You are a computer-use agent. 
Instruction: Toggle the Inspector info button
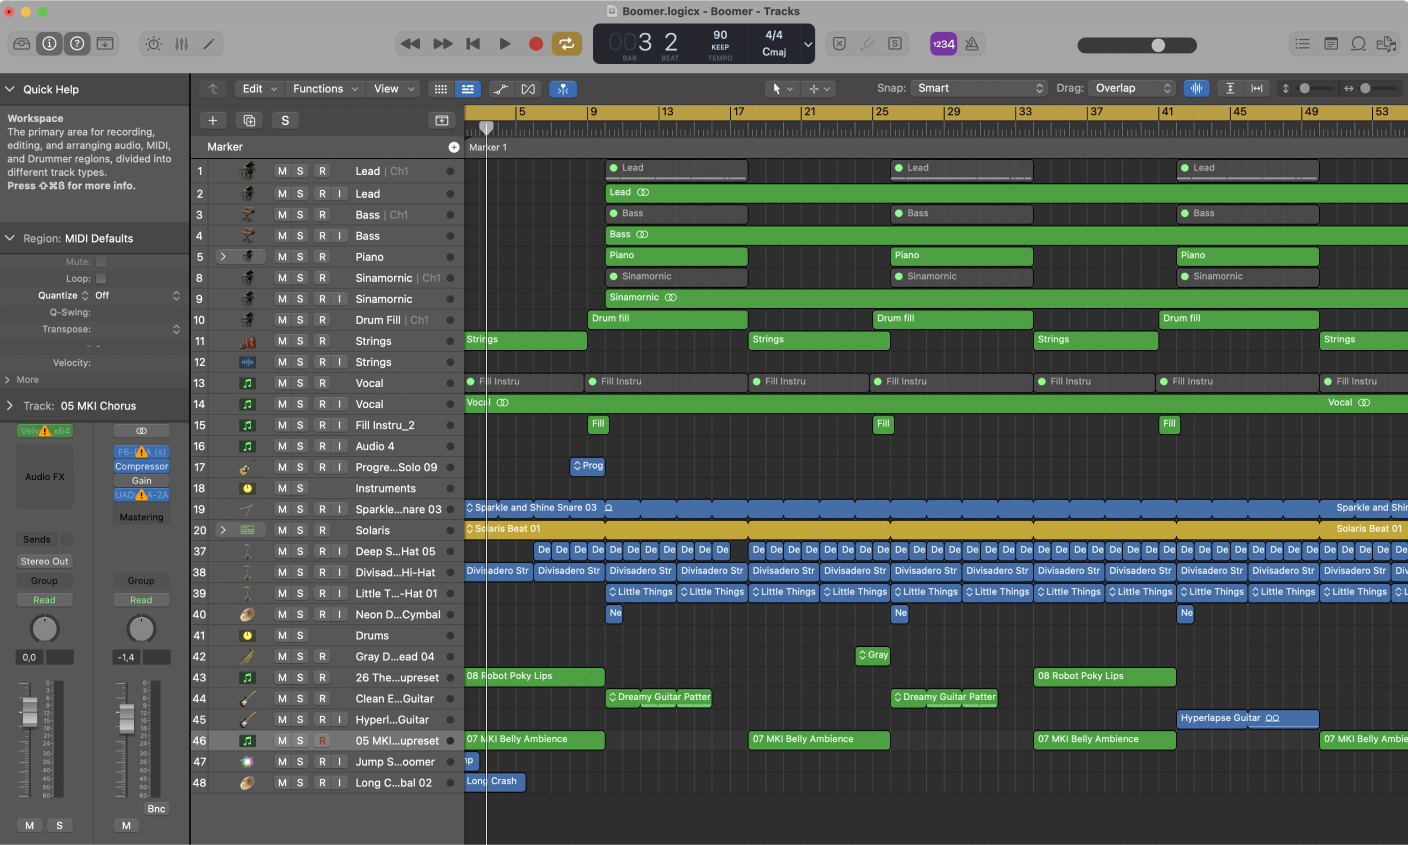(49, 44)
